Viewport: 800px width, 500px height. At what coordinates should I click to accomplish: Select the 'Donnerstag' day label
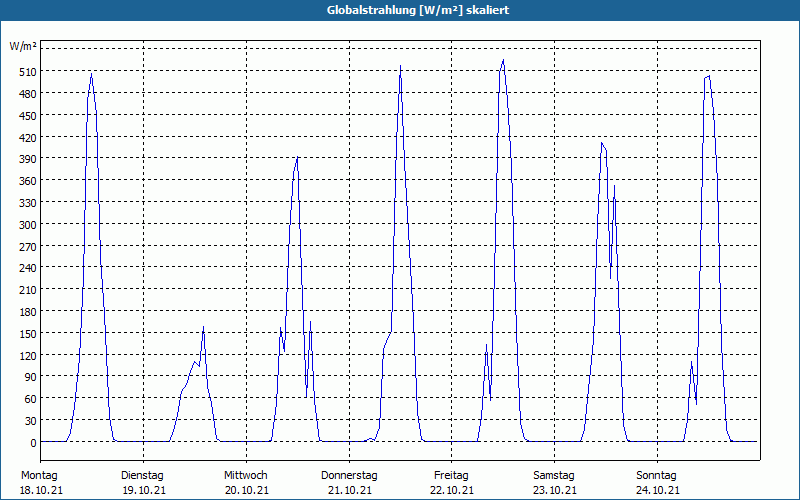point(349,476)
